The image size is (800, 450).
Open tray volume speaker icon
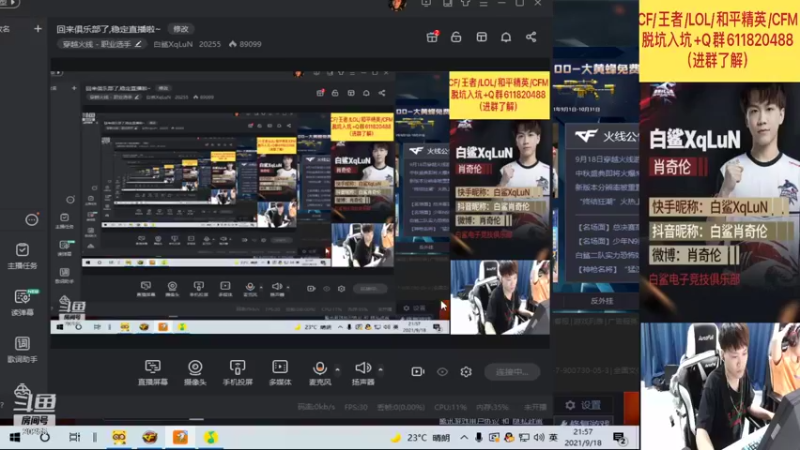539,437
